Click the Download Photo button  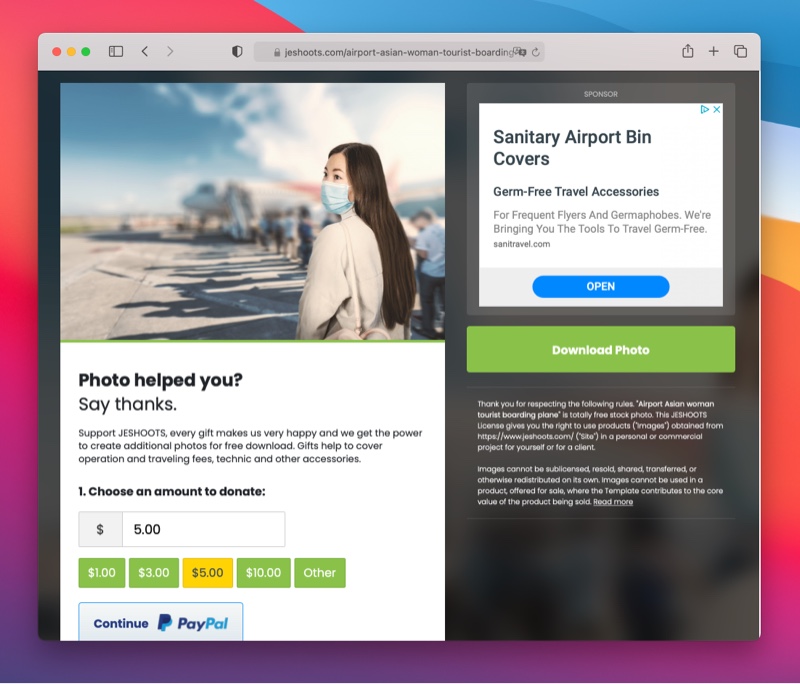click(601, 349)
